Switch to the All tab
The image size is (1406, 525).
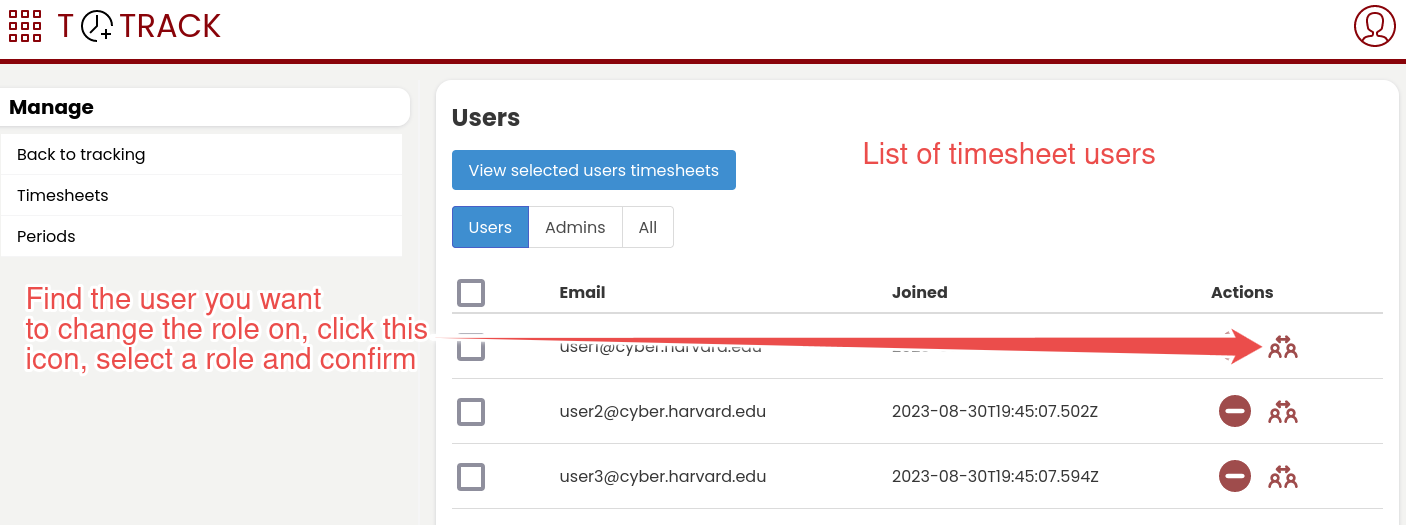point(648,227)
